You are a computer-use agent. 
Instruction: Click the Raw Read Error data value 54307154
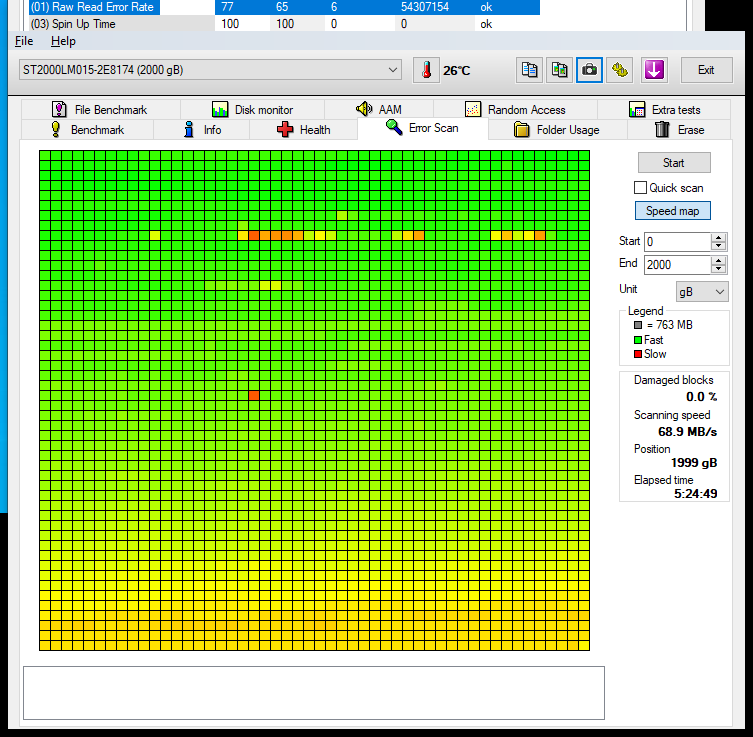pyautogui.click(x=425, y=7)
